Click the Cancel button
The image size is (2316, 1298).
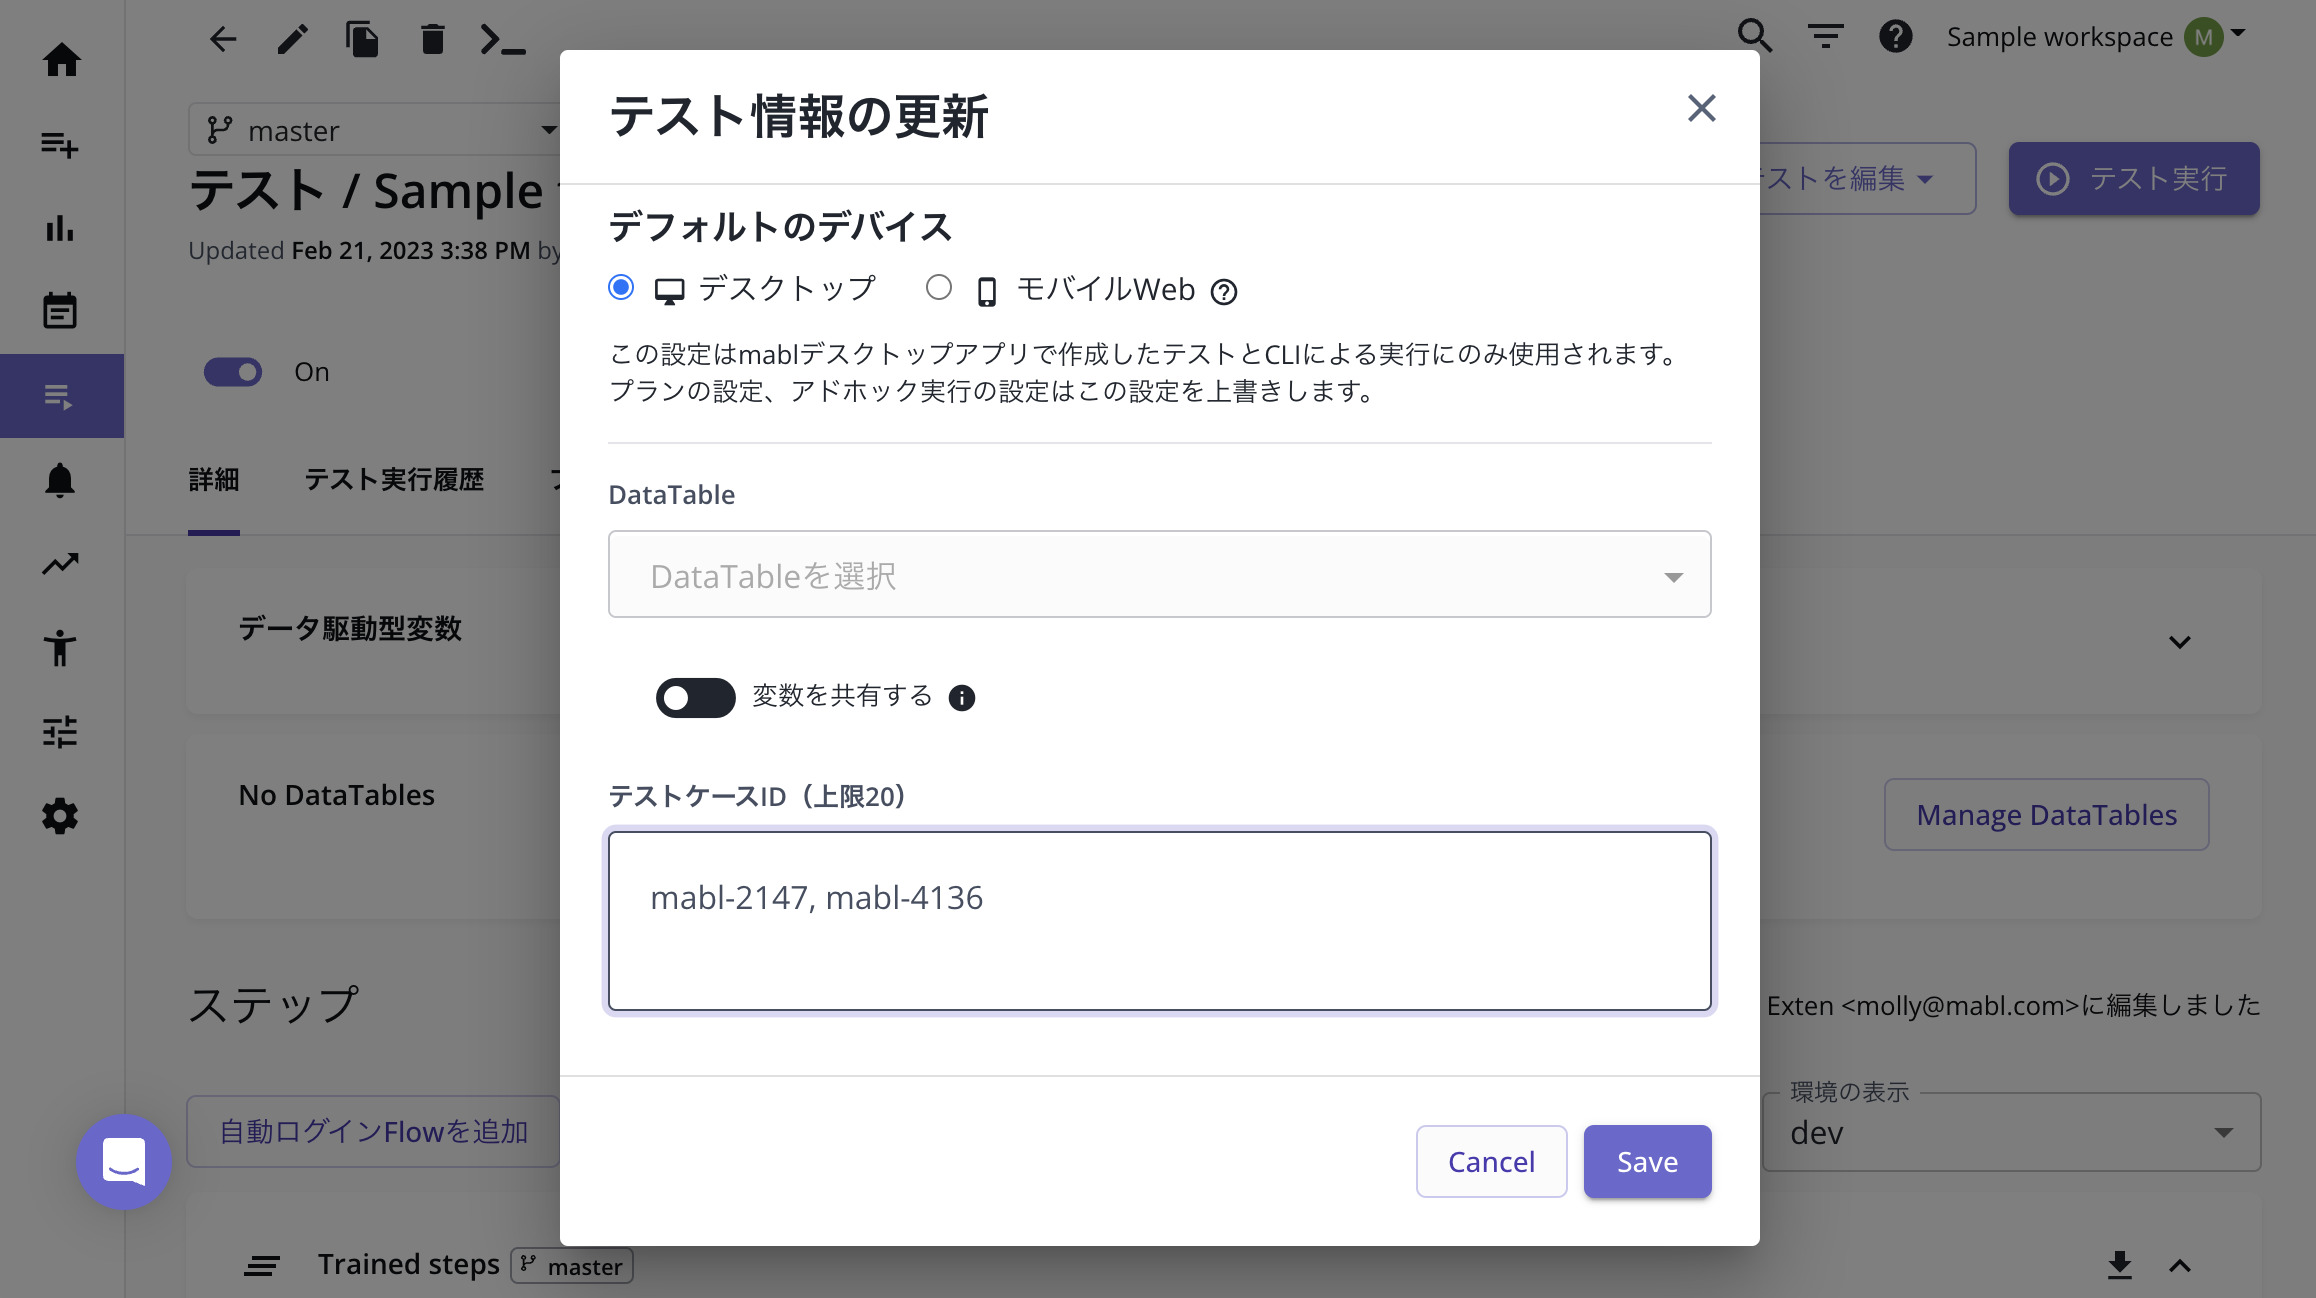[1491, 1161]
